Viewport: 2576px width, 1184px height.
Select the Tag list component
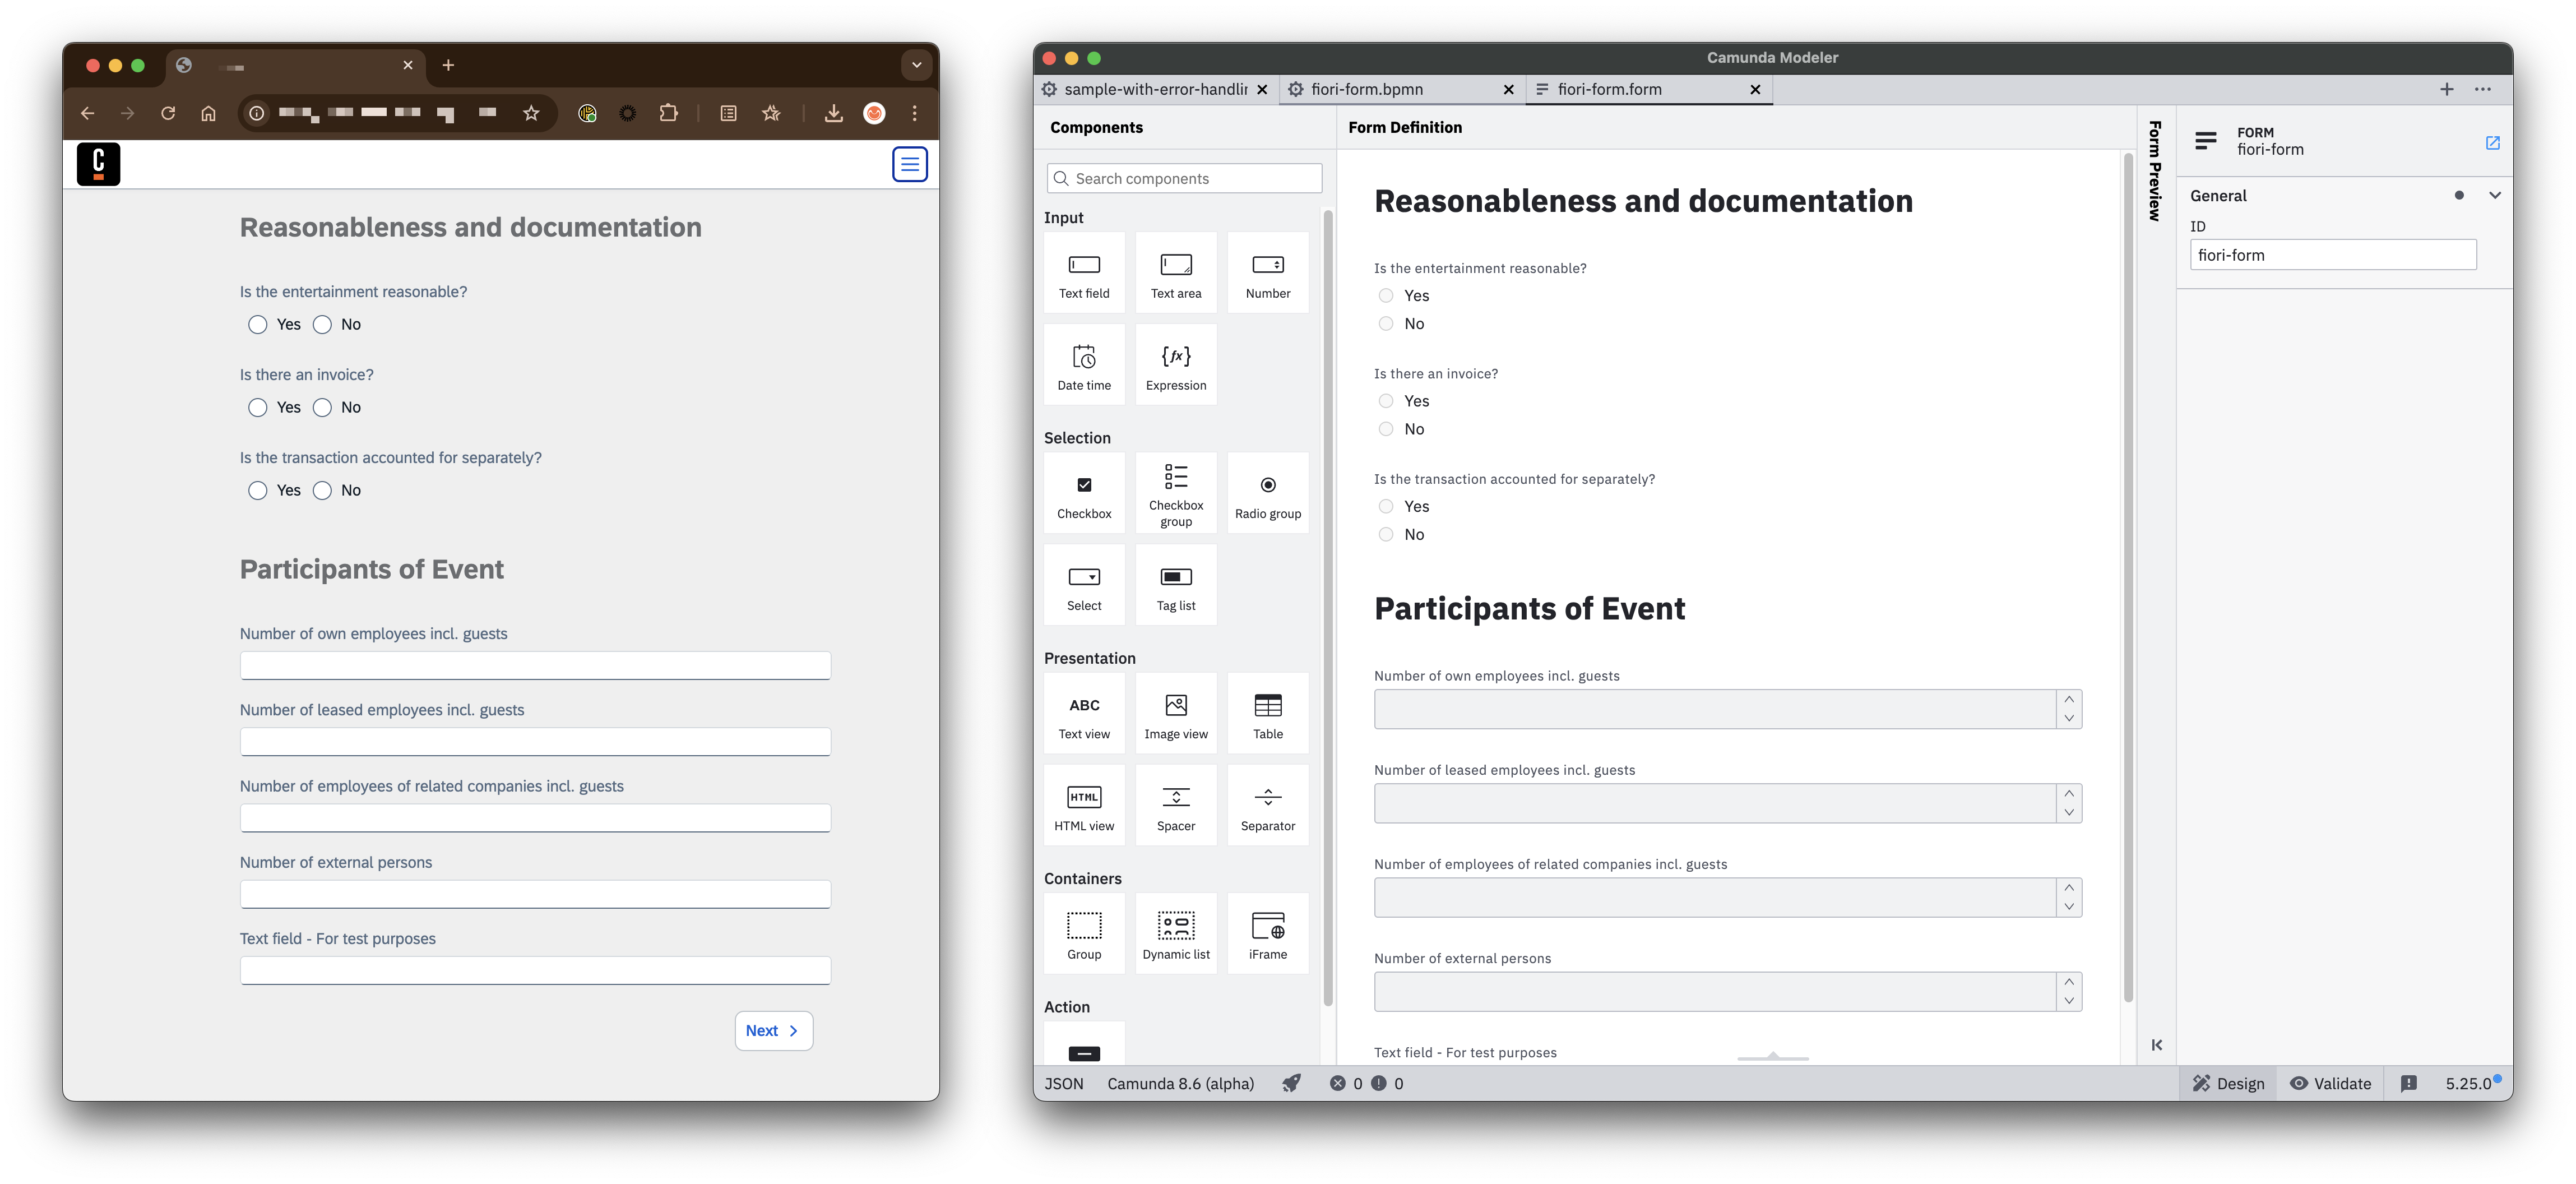[1175, 585]
